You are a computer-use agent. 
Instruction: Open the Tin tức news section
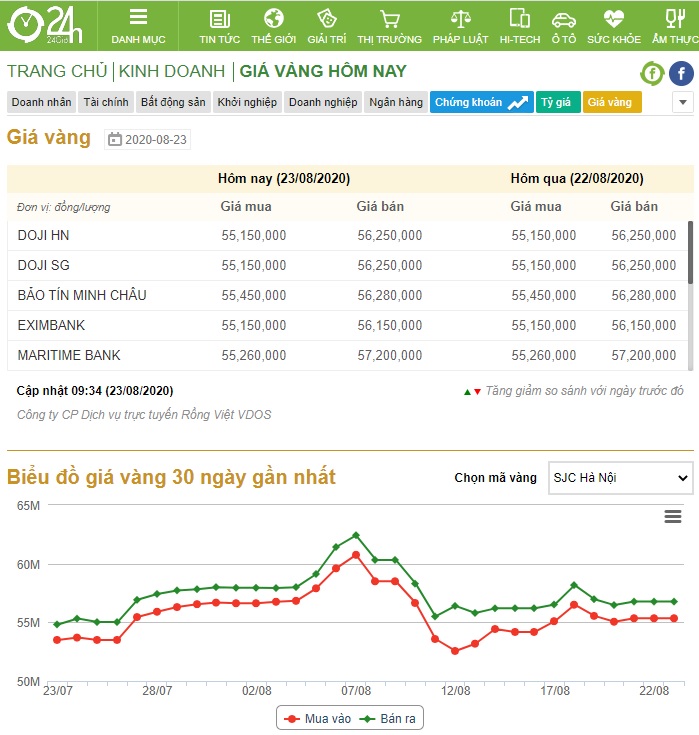point(219,26)
